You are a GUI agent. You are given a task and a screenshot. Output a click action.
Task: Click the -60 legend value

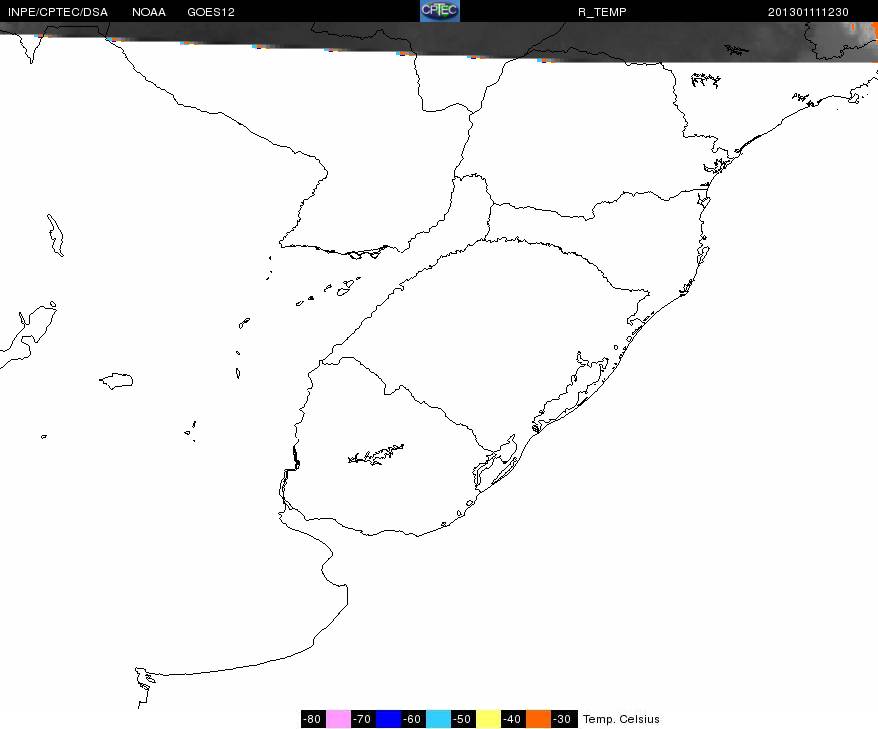(413, 719)
